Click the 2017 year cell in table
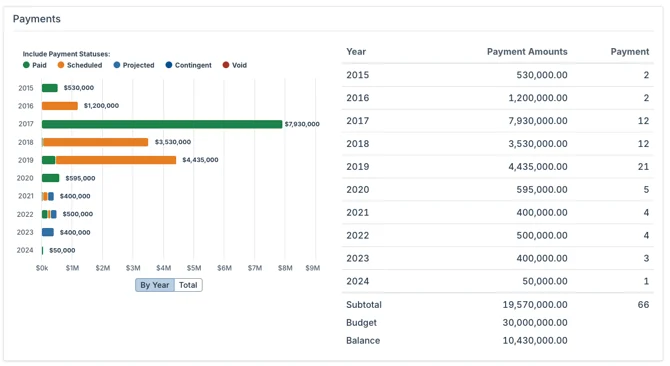Screen dimensions: 670x366 358,121
